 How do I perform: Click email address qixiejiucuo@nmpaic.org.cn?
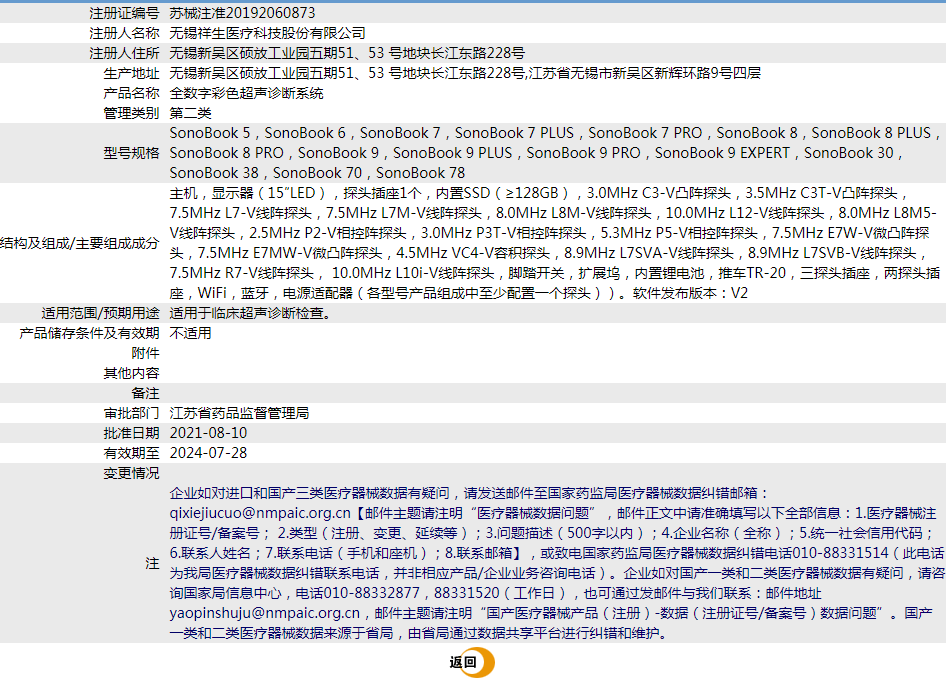click(x=260, y=513)
